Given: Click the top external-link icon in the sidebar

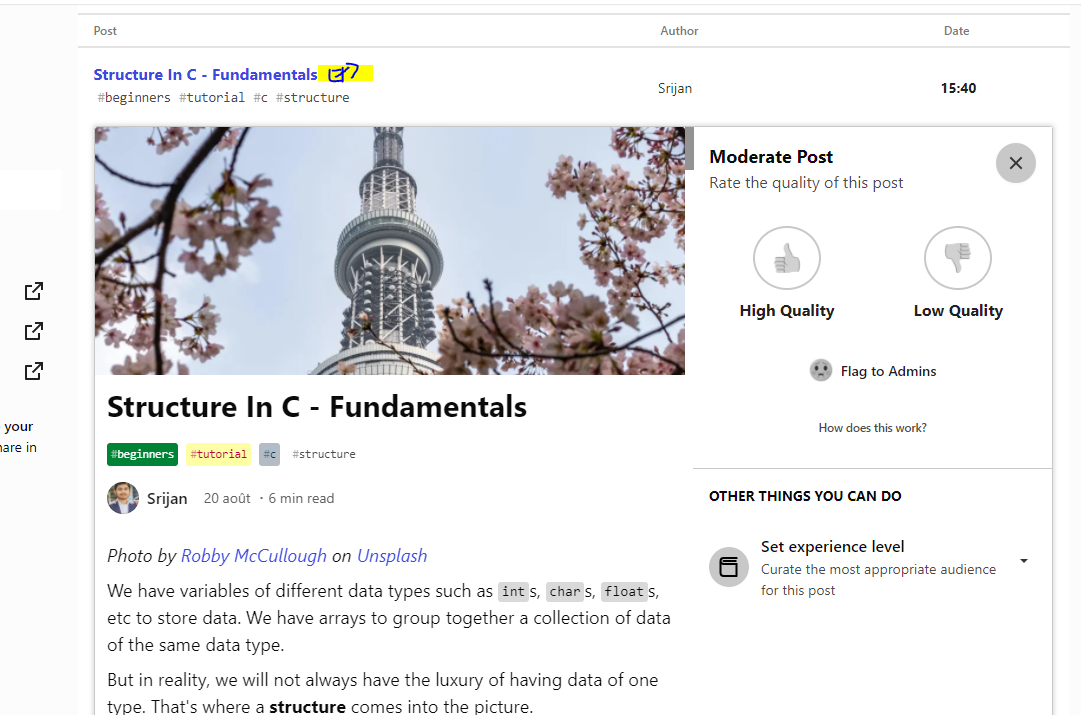Looking at the screenshot, I should pos(33,291).
